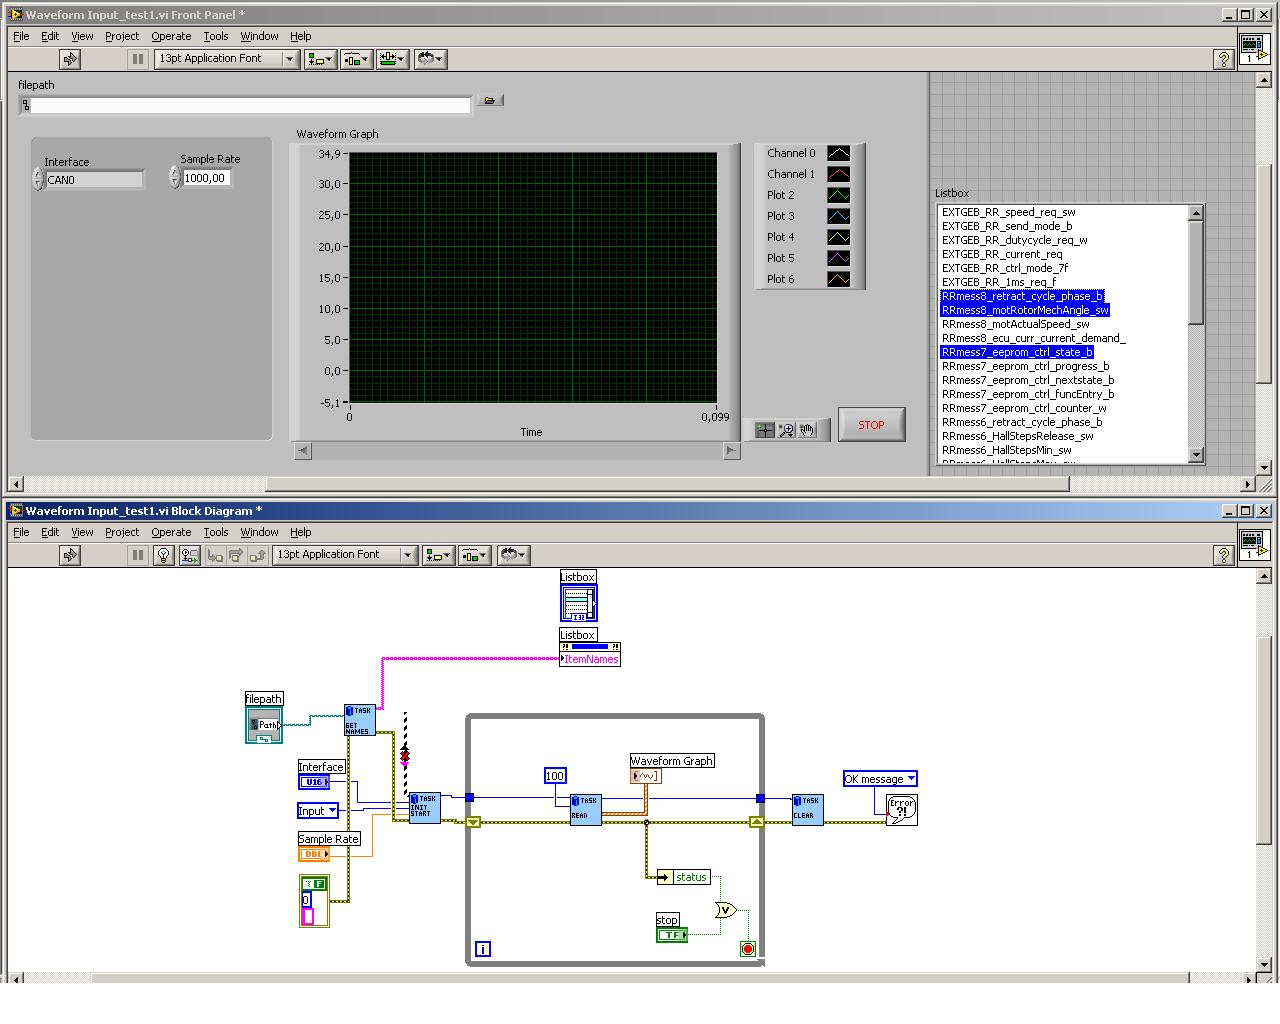
Task: Click the graph scrollbar right arrow
Action: pyautogui.click(x=731, y=451)
